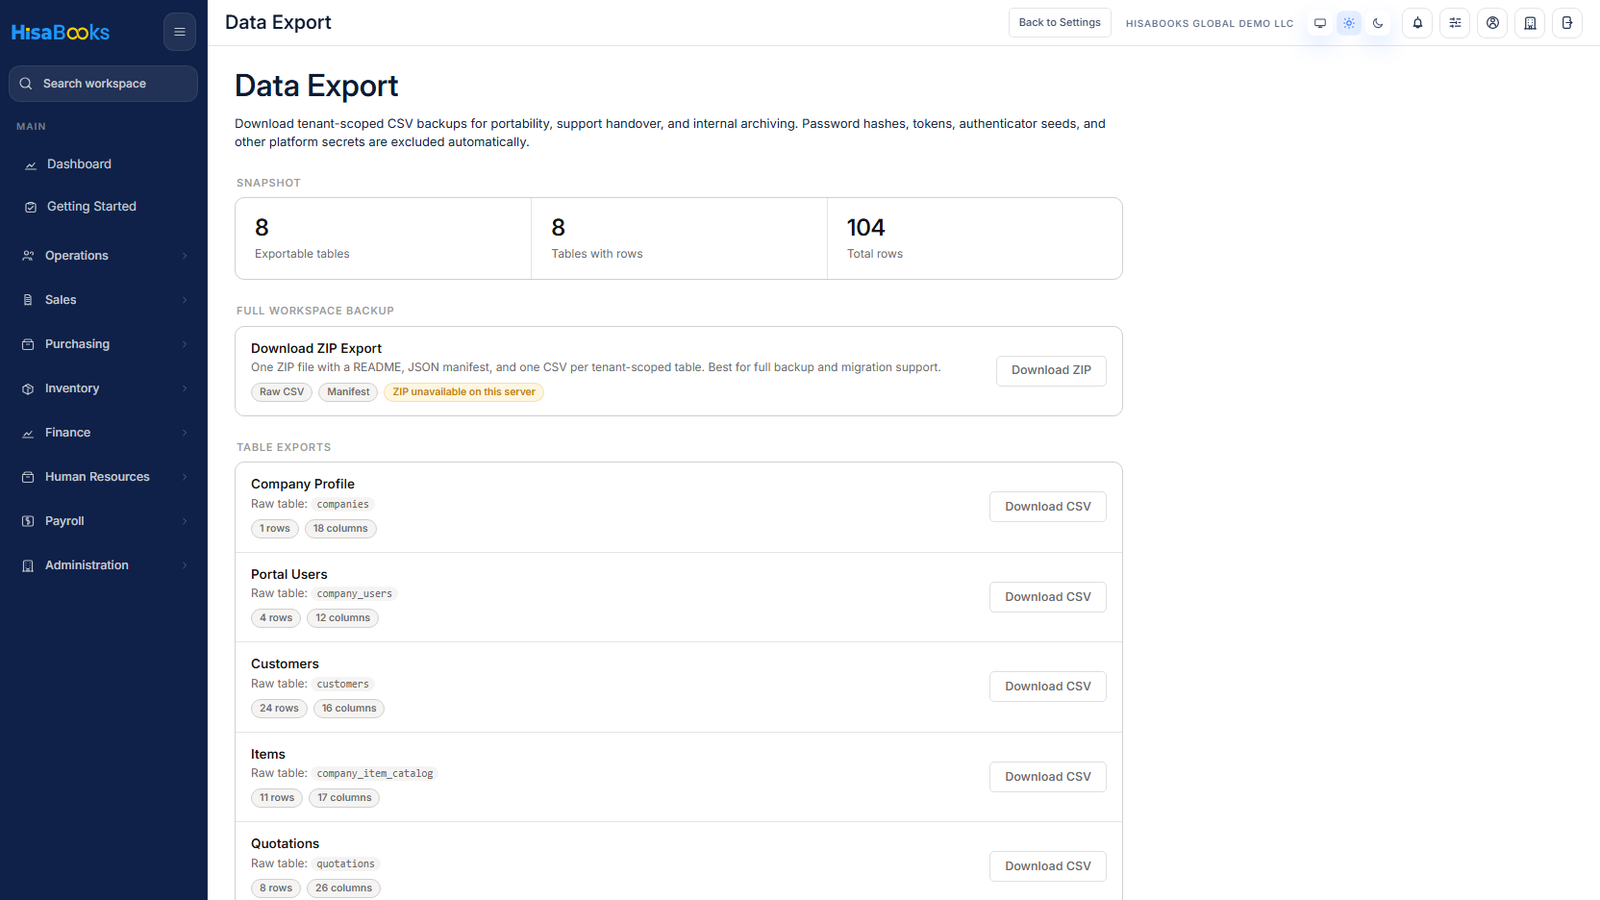Click the Getting Started checklist icon

point(30,207)
